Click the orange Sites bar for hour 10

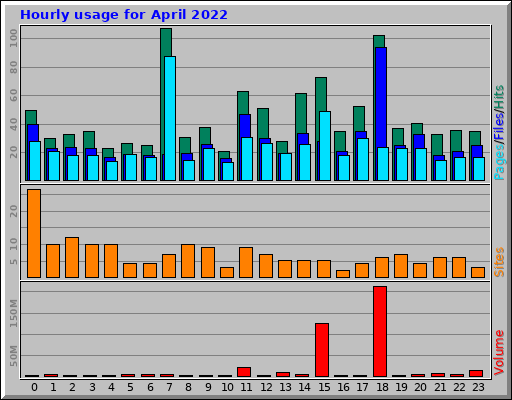227,272
